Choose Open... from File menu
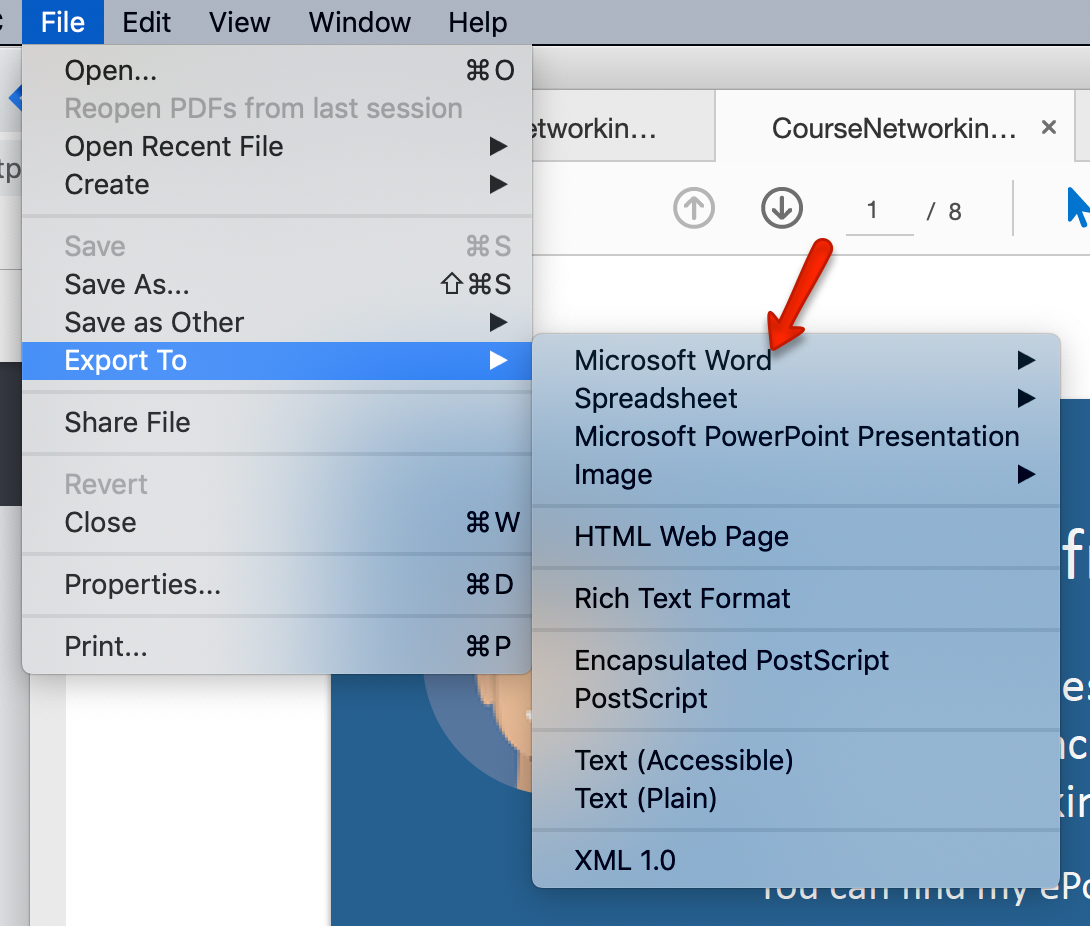This screenshot has height=926, width=1090. tap(277, 70)
